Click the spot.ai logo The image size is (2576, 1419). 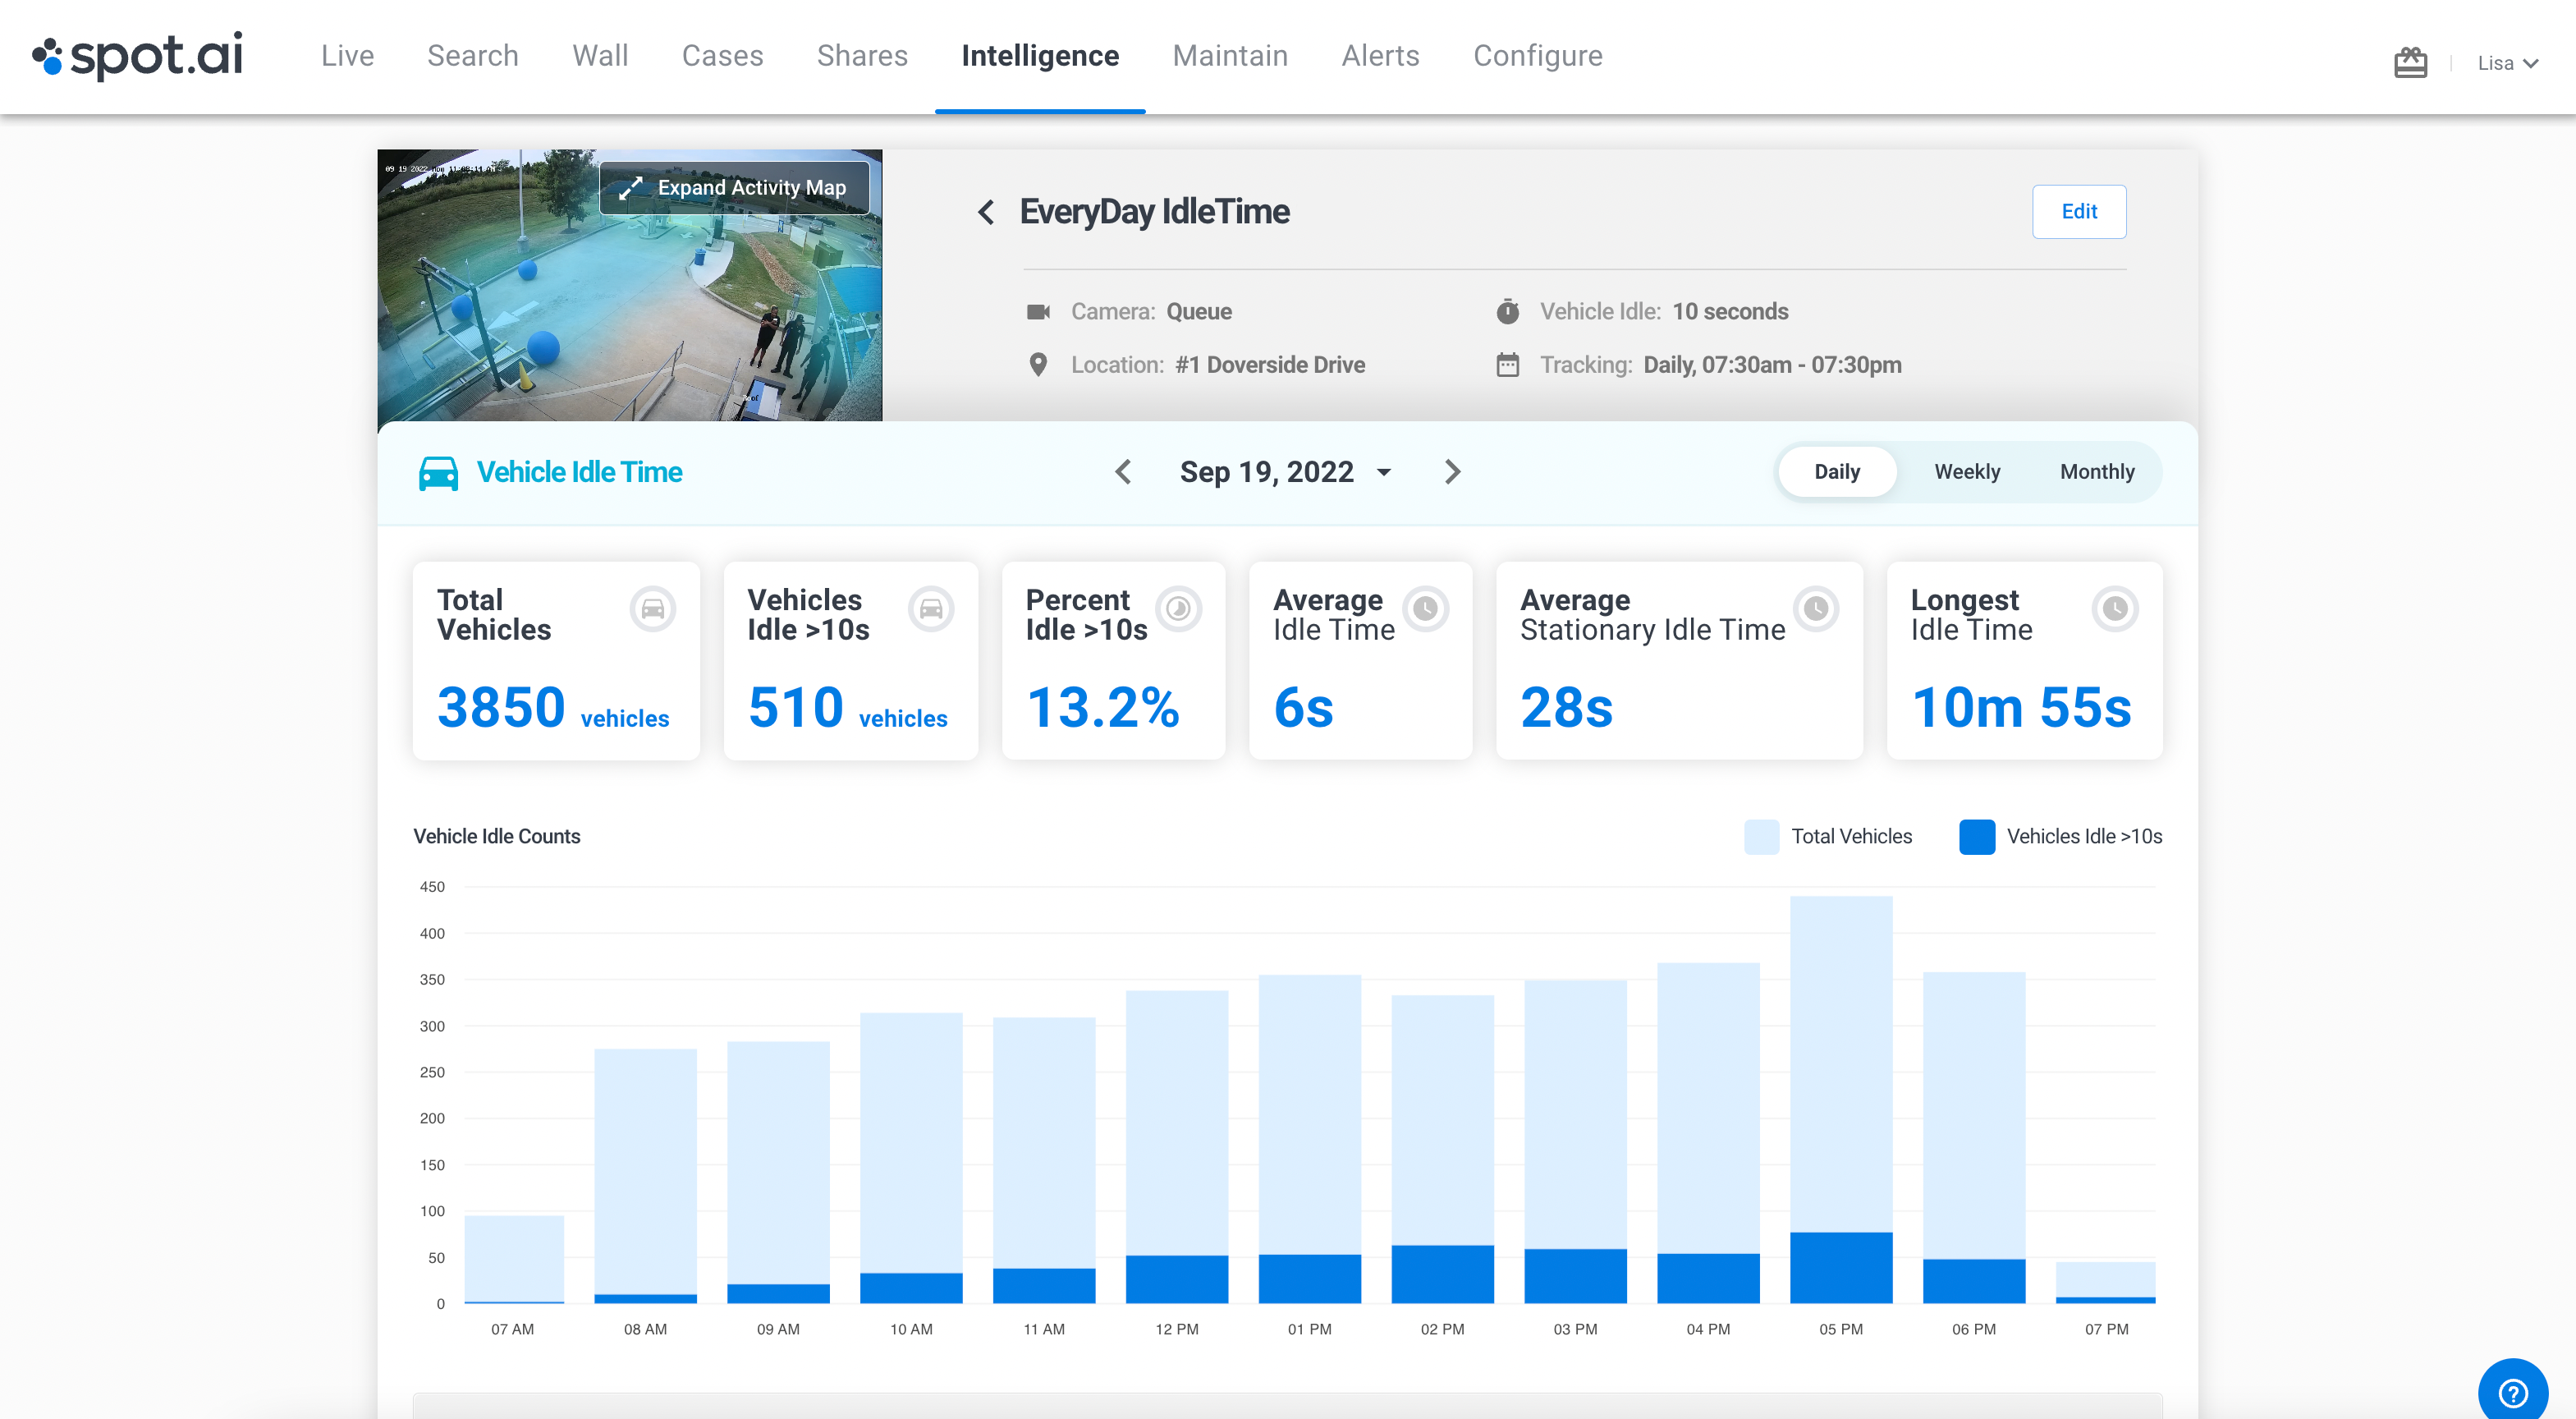click(x=138, y=56)
